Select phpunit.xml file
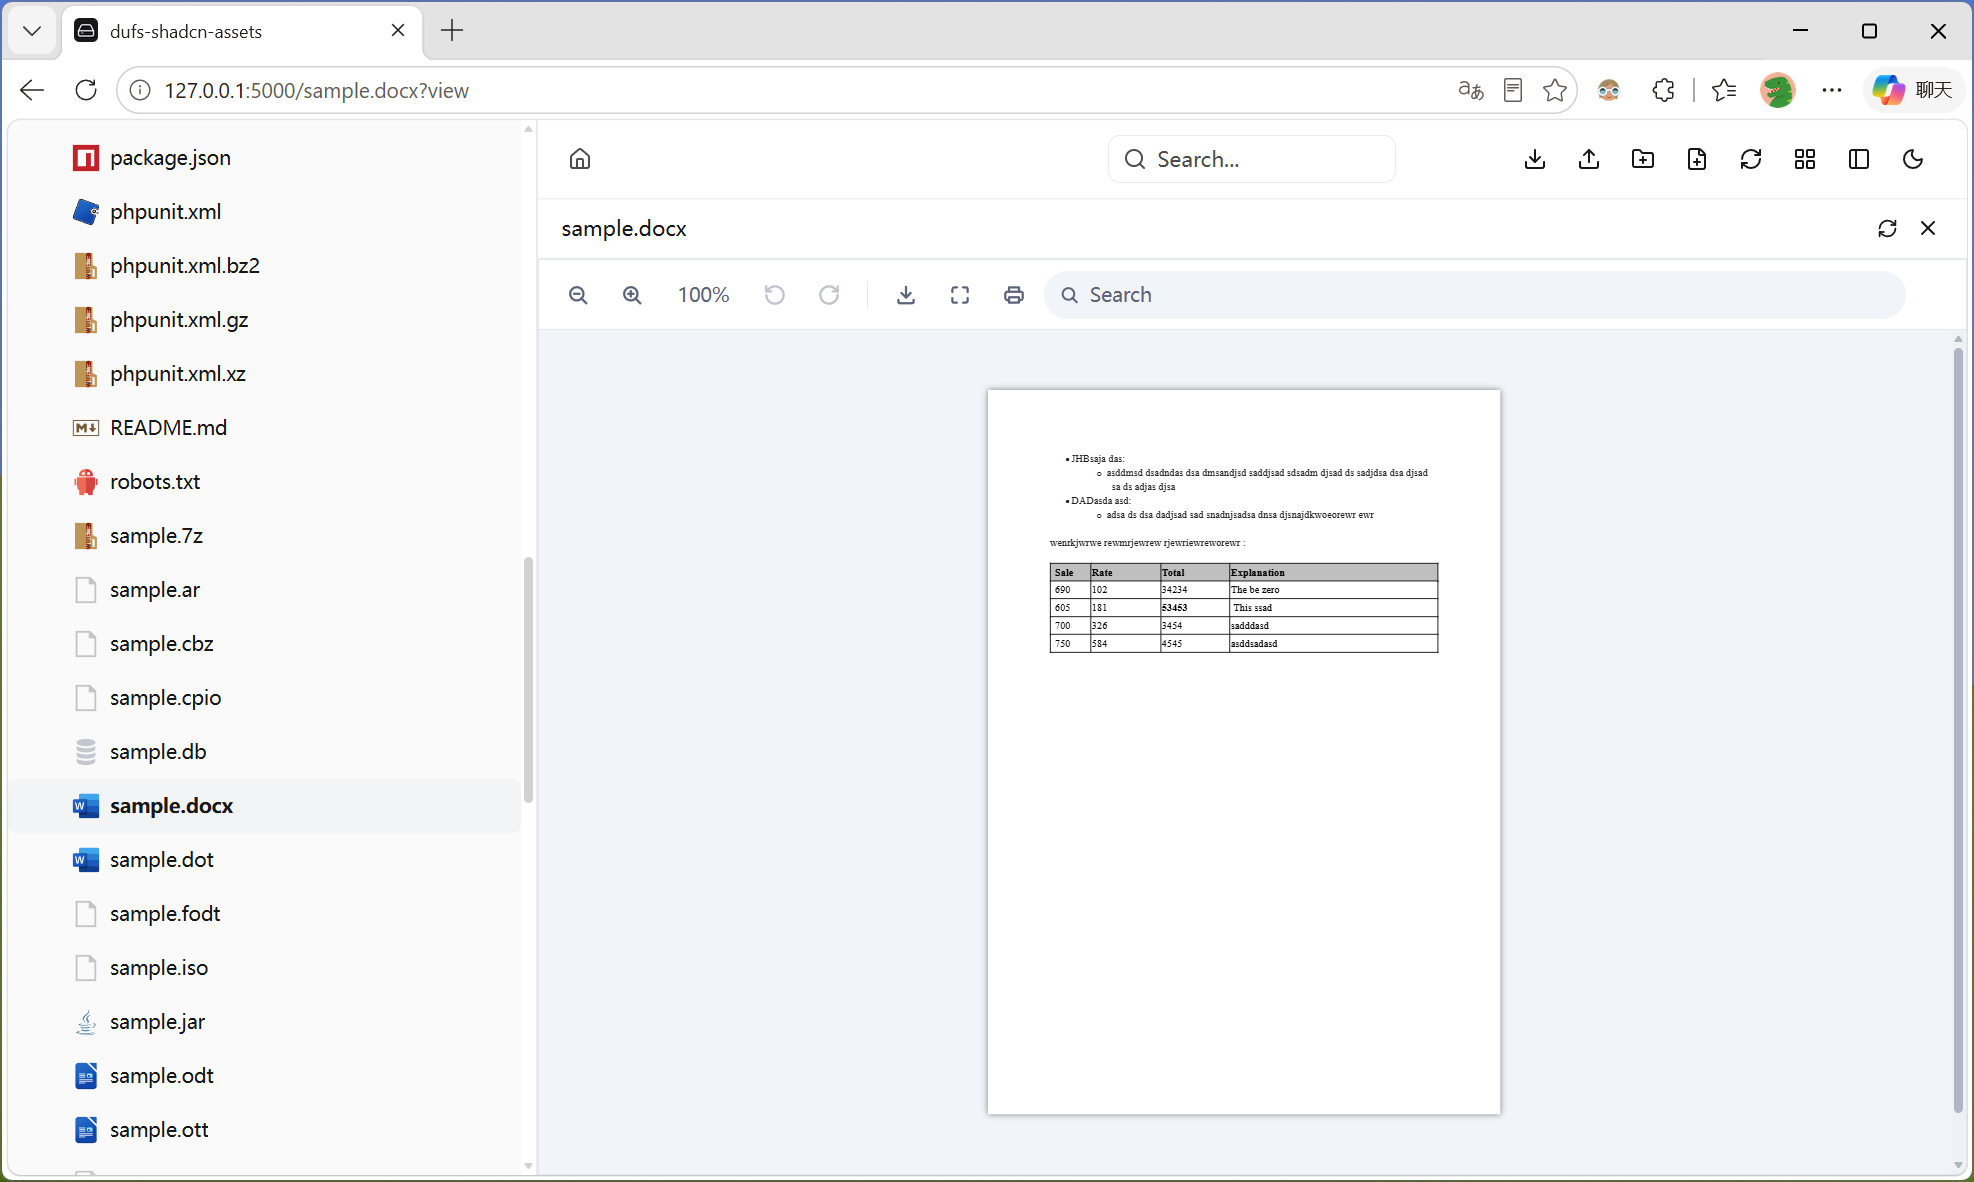 tap(265, 212)
